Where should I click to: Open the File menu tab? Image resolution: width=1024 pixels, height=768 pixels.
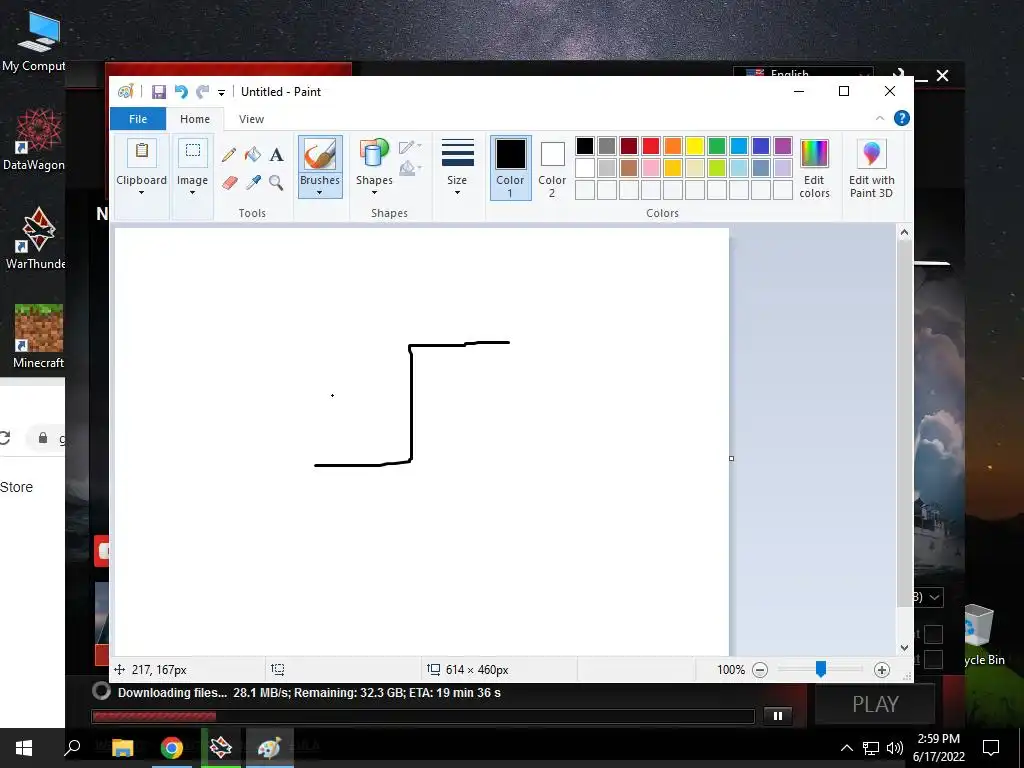tap(138, 119)
